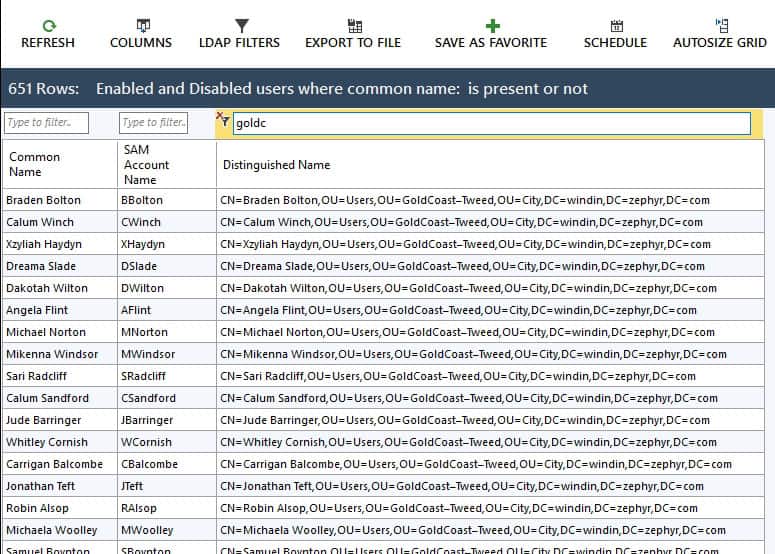The width and height of the screenshot is (775, 554).
Task: Clear the Distinguished Name filter icon
Action: coord(222,119)
